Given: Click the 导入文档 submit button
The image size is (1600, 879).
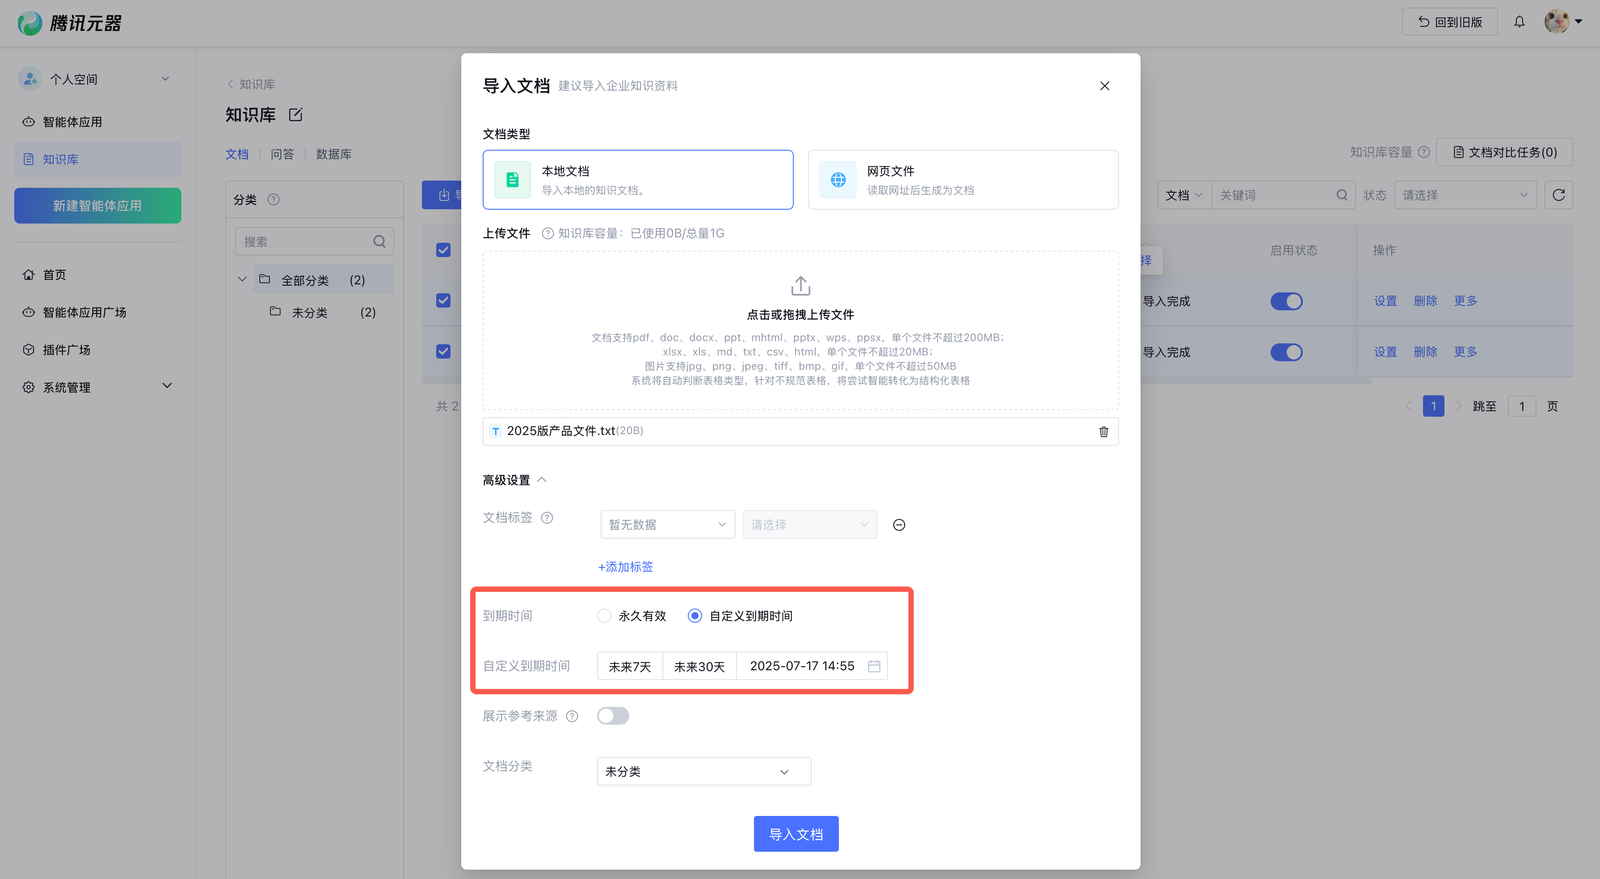Looking at the screenshot, I should point(796,834).
